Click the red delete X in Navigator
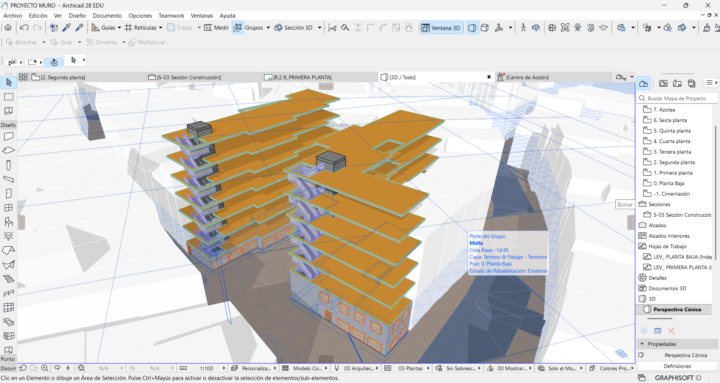The width and height of the screenshot is (720, 383). coord(671,331)
